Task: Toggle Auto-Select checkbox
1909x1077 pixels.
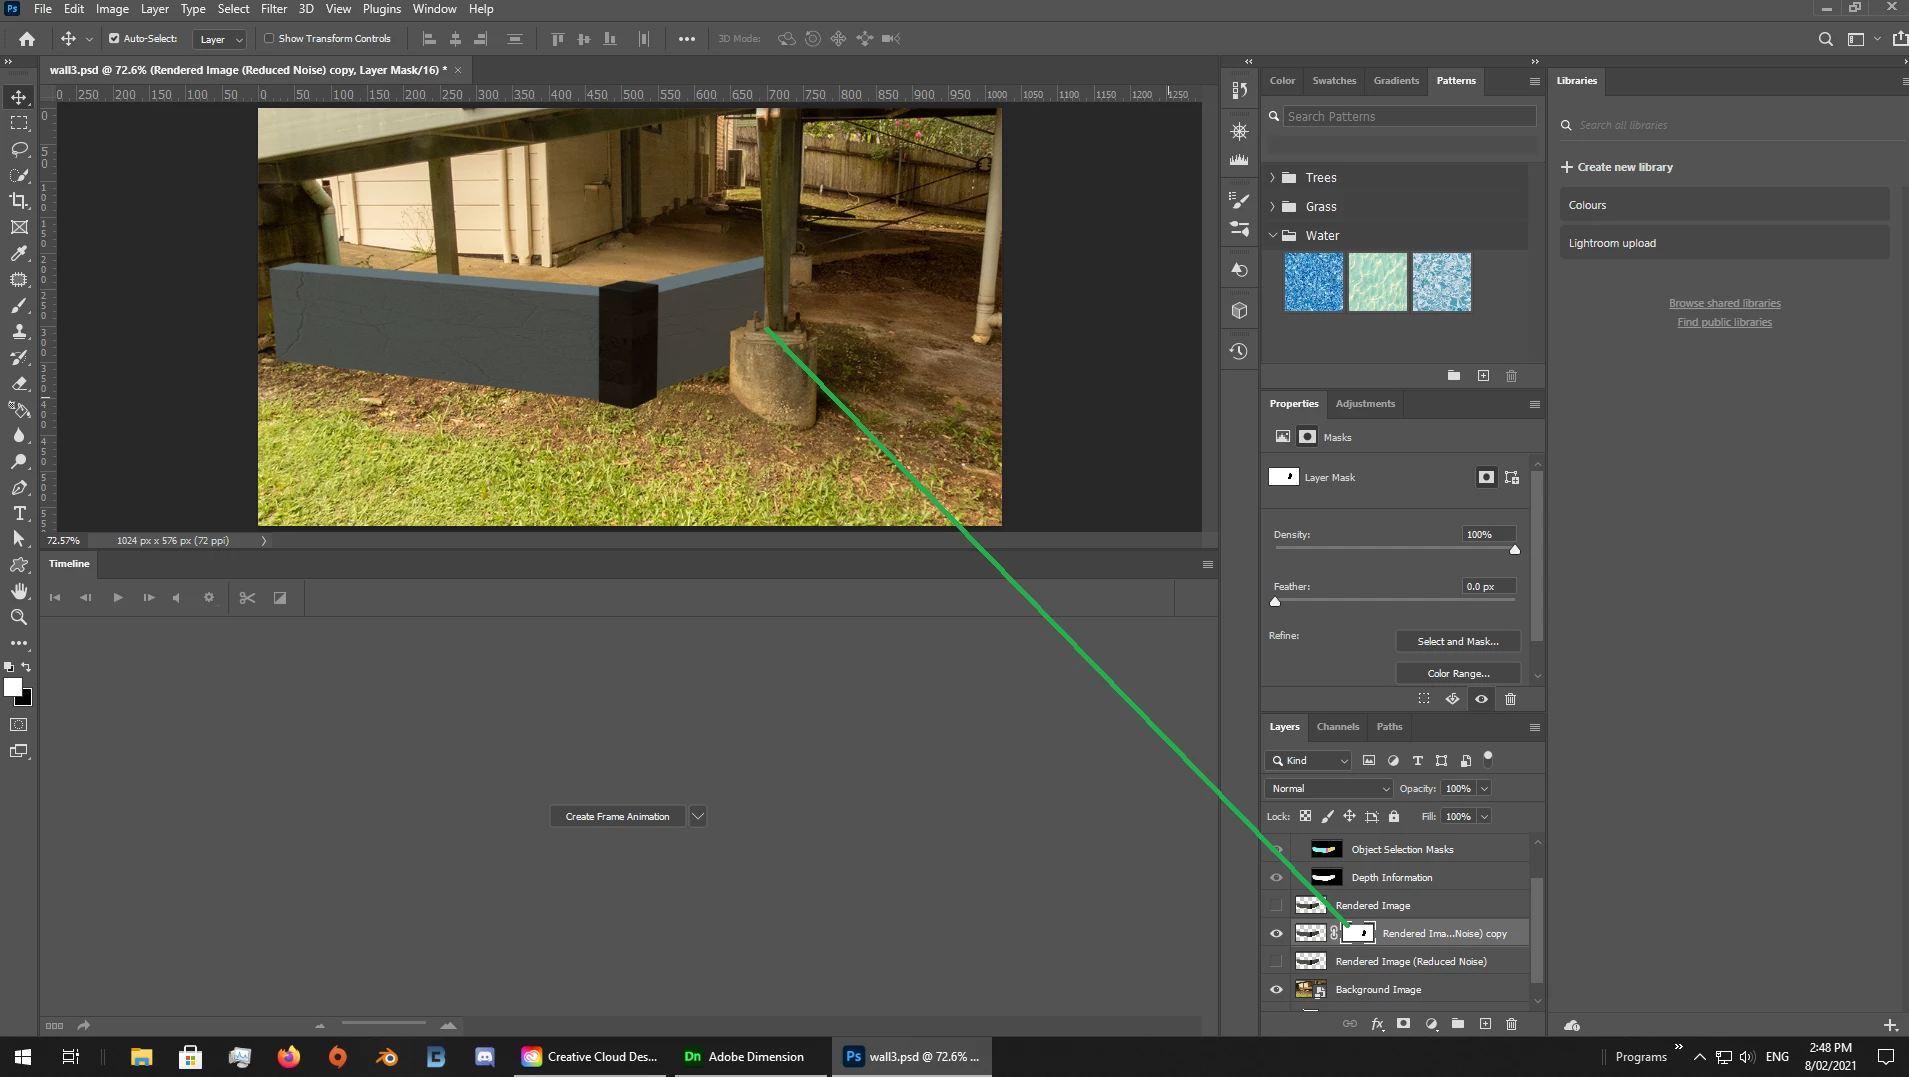Action: pos(114,39)
